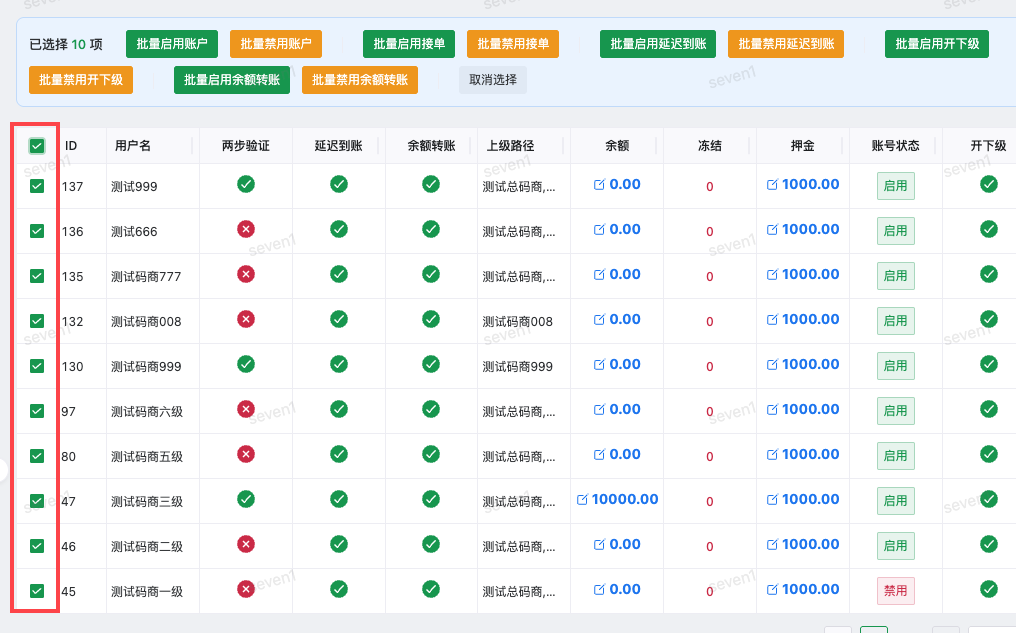Uncheck the checkbox for 测试码商三级 row
This screenshot has width=1016, height=633.
click(37, 501)
